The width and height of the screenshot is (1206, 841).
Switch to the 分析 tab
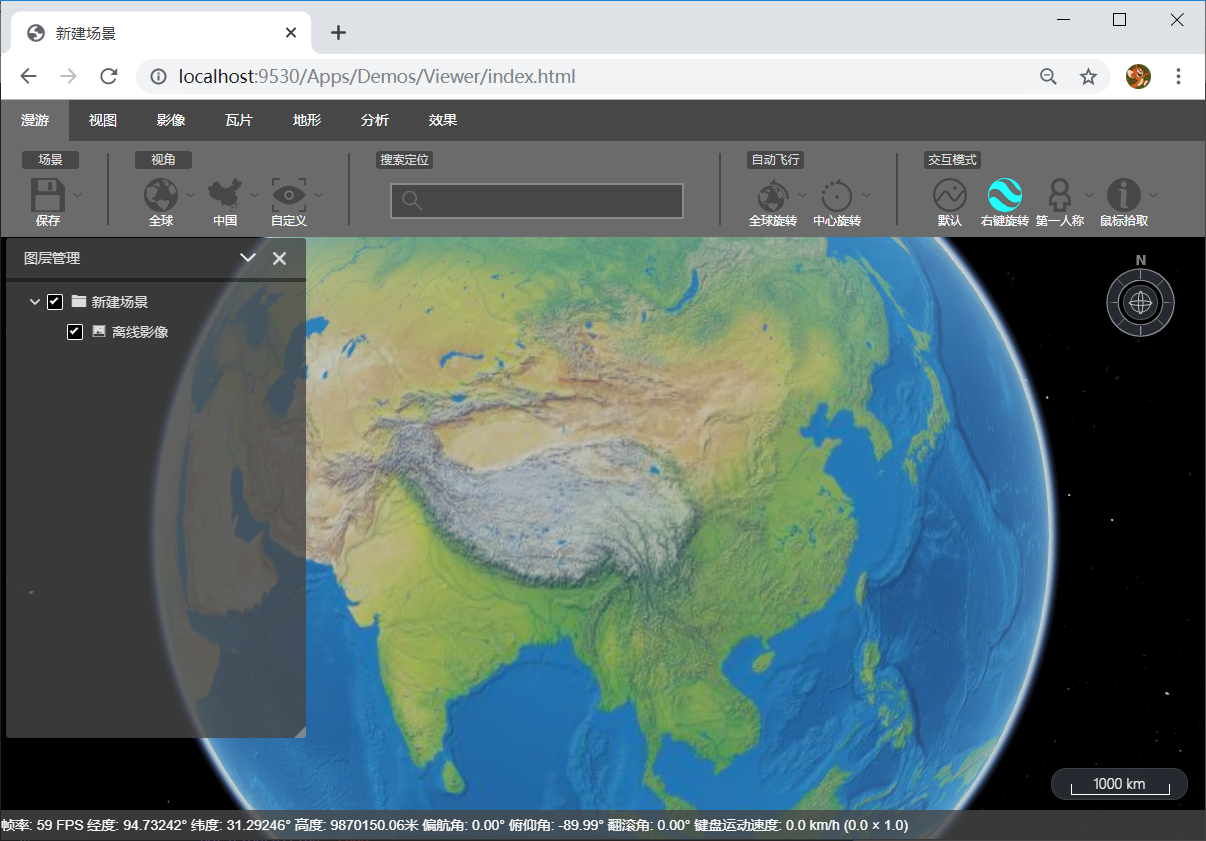(375, 120)
